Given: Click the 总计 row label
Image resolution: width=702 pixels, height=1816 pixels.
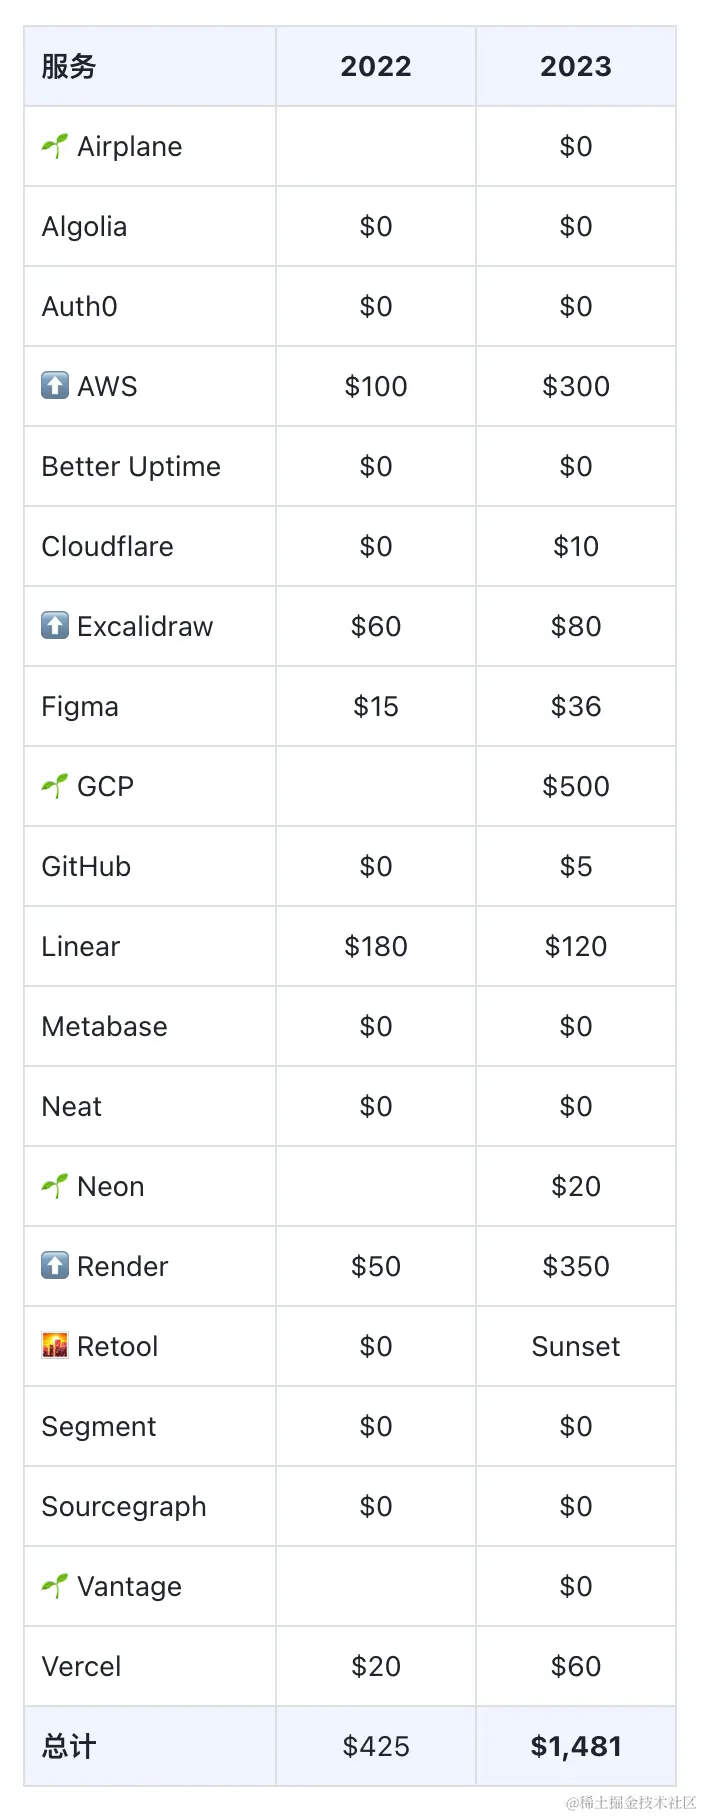Looking at the screenshot, I should [x=69, y=1746].
